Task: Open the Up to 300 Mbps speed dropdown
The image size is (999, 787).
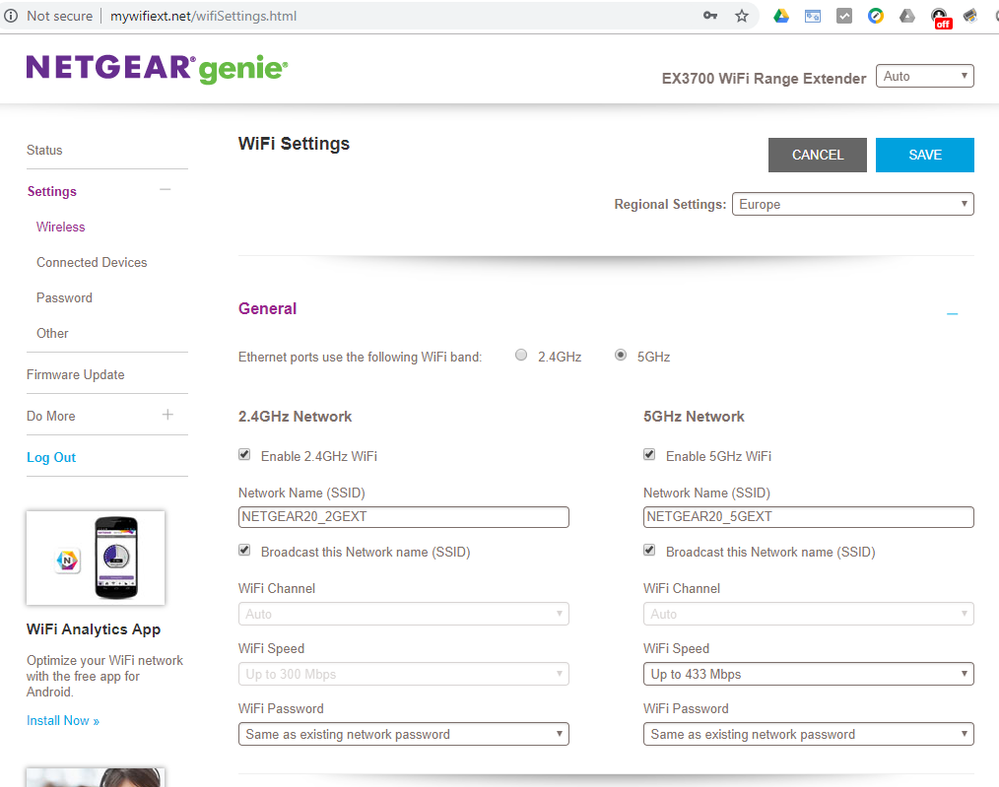Action: coord(403,674)
